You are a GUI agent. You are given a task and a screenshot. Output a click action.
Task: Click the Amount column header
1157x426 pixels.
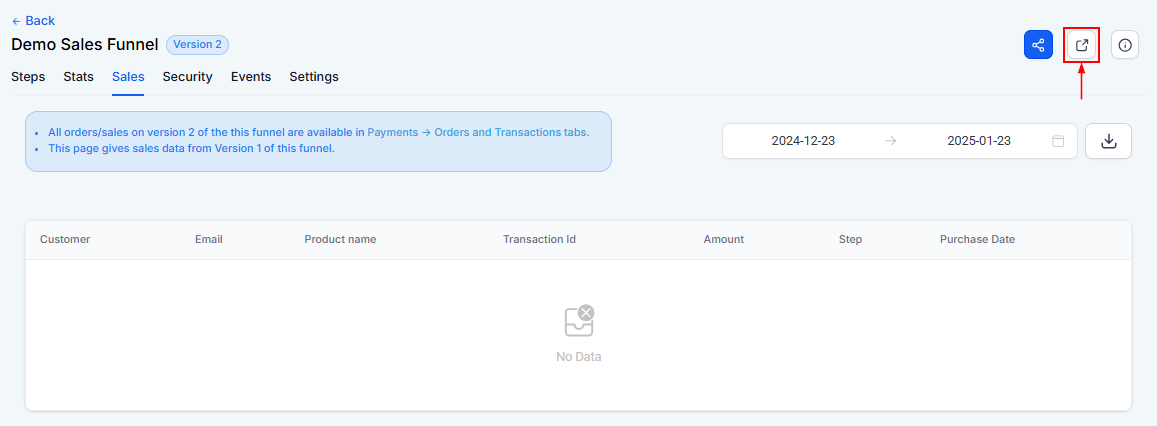[724, 240]
